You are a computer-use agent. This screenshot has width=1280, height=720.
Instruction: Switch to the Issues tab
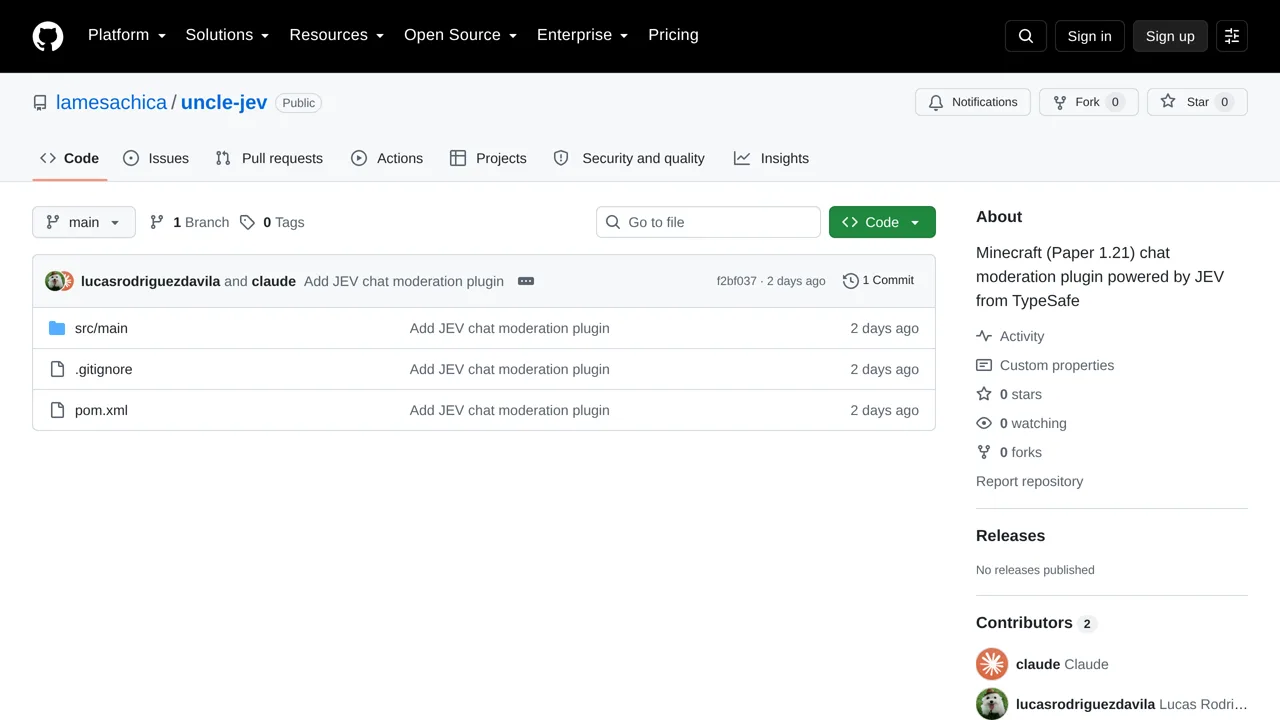pyautogui.click(x=156, y=158)
